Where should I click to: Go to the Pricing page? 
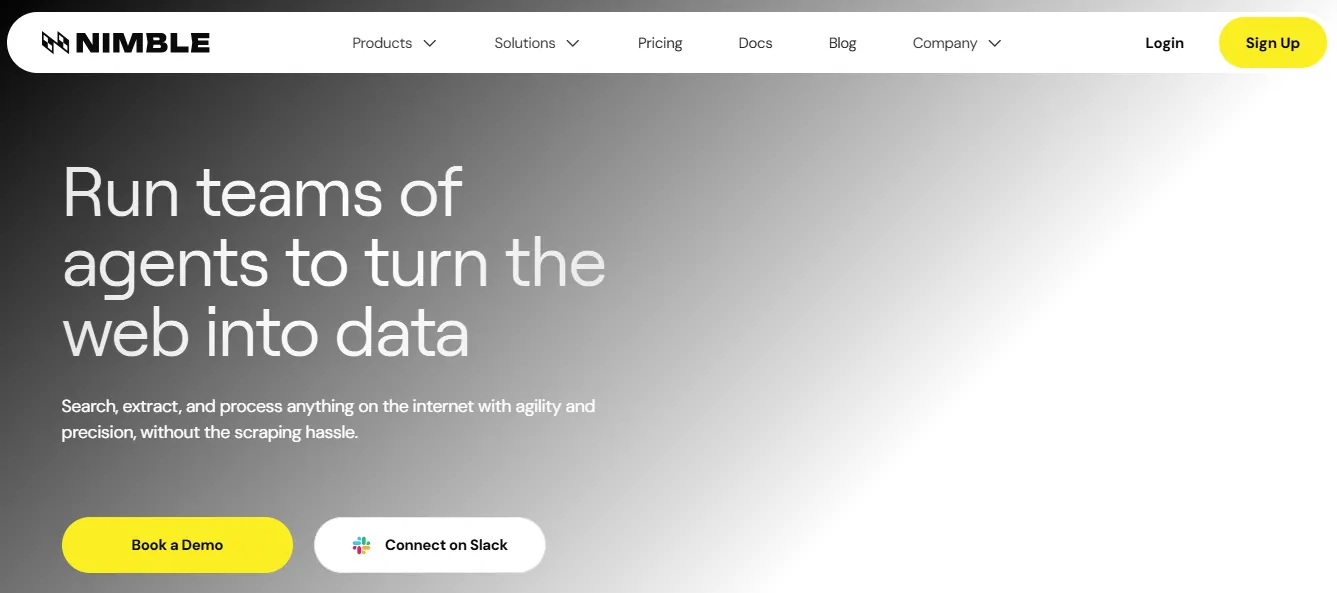(660, 43)
